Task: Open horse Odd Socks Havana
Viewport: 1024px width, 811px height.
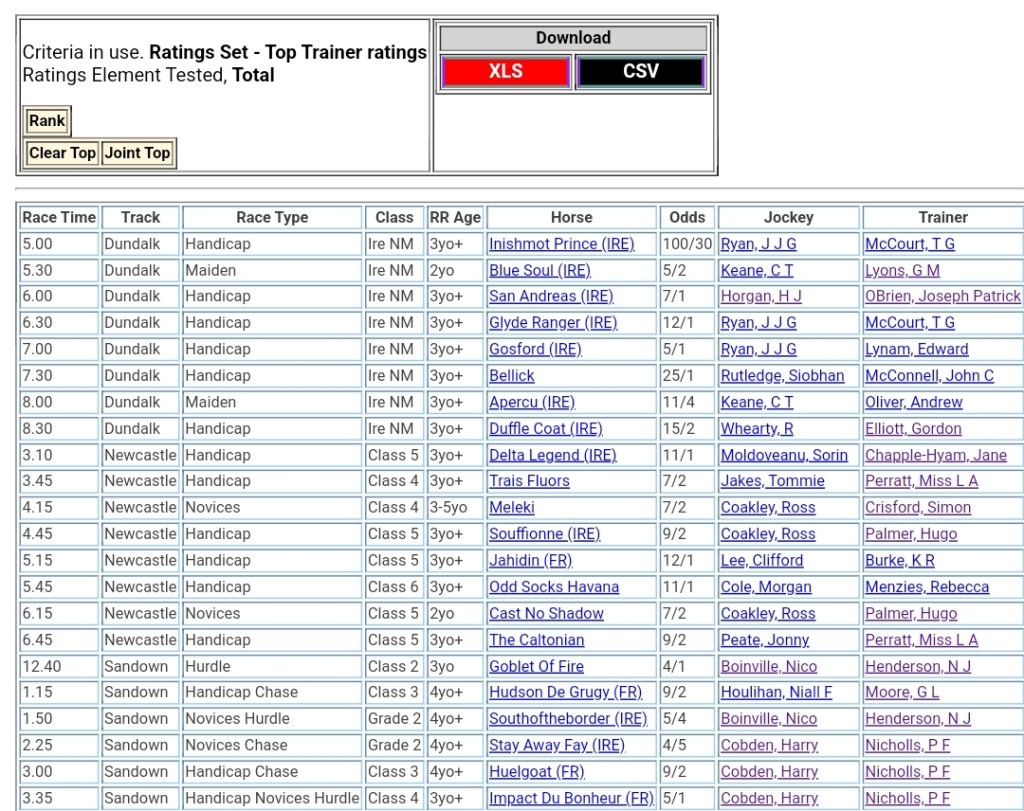Action: (x=553, y=587)
